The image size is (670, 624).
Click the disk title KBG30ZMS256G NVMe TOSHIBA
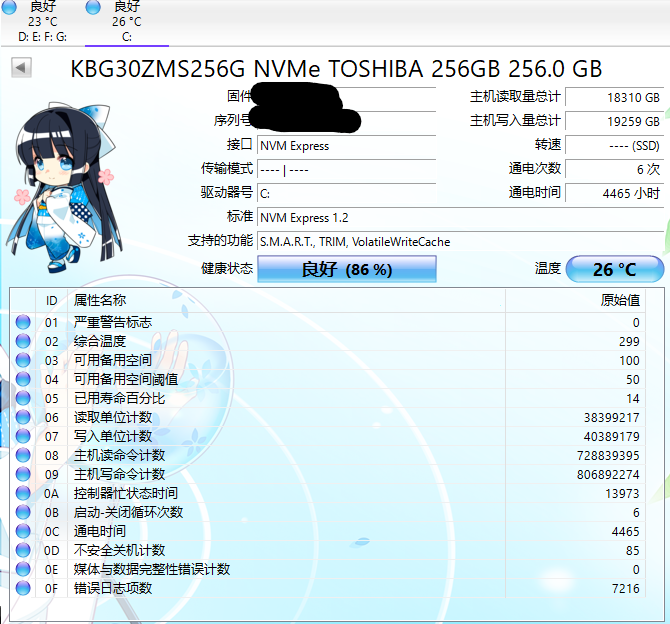336,68
